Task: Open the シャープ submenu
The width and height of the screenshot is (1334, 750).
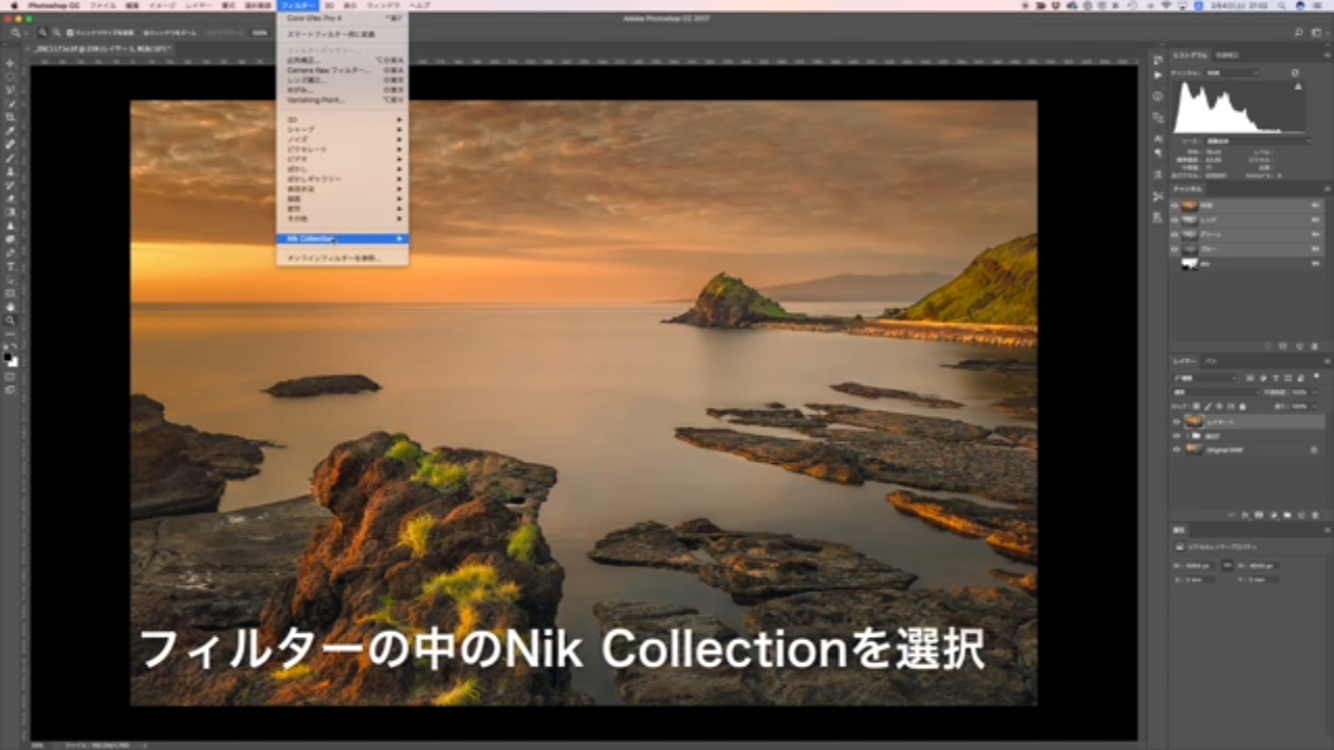Action: tap(342, 129)
